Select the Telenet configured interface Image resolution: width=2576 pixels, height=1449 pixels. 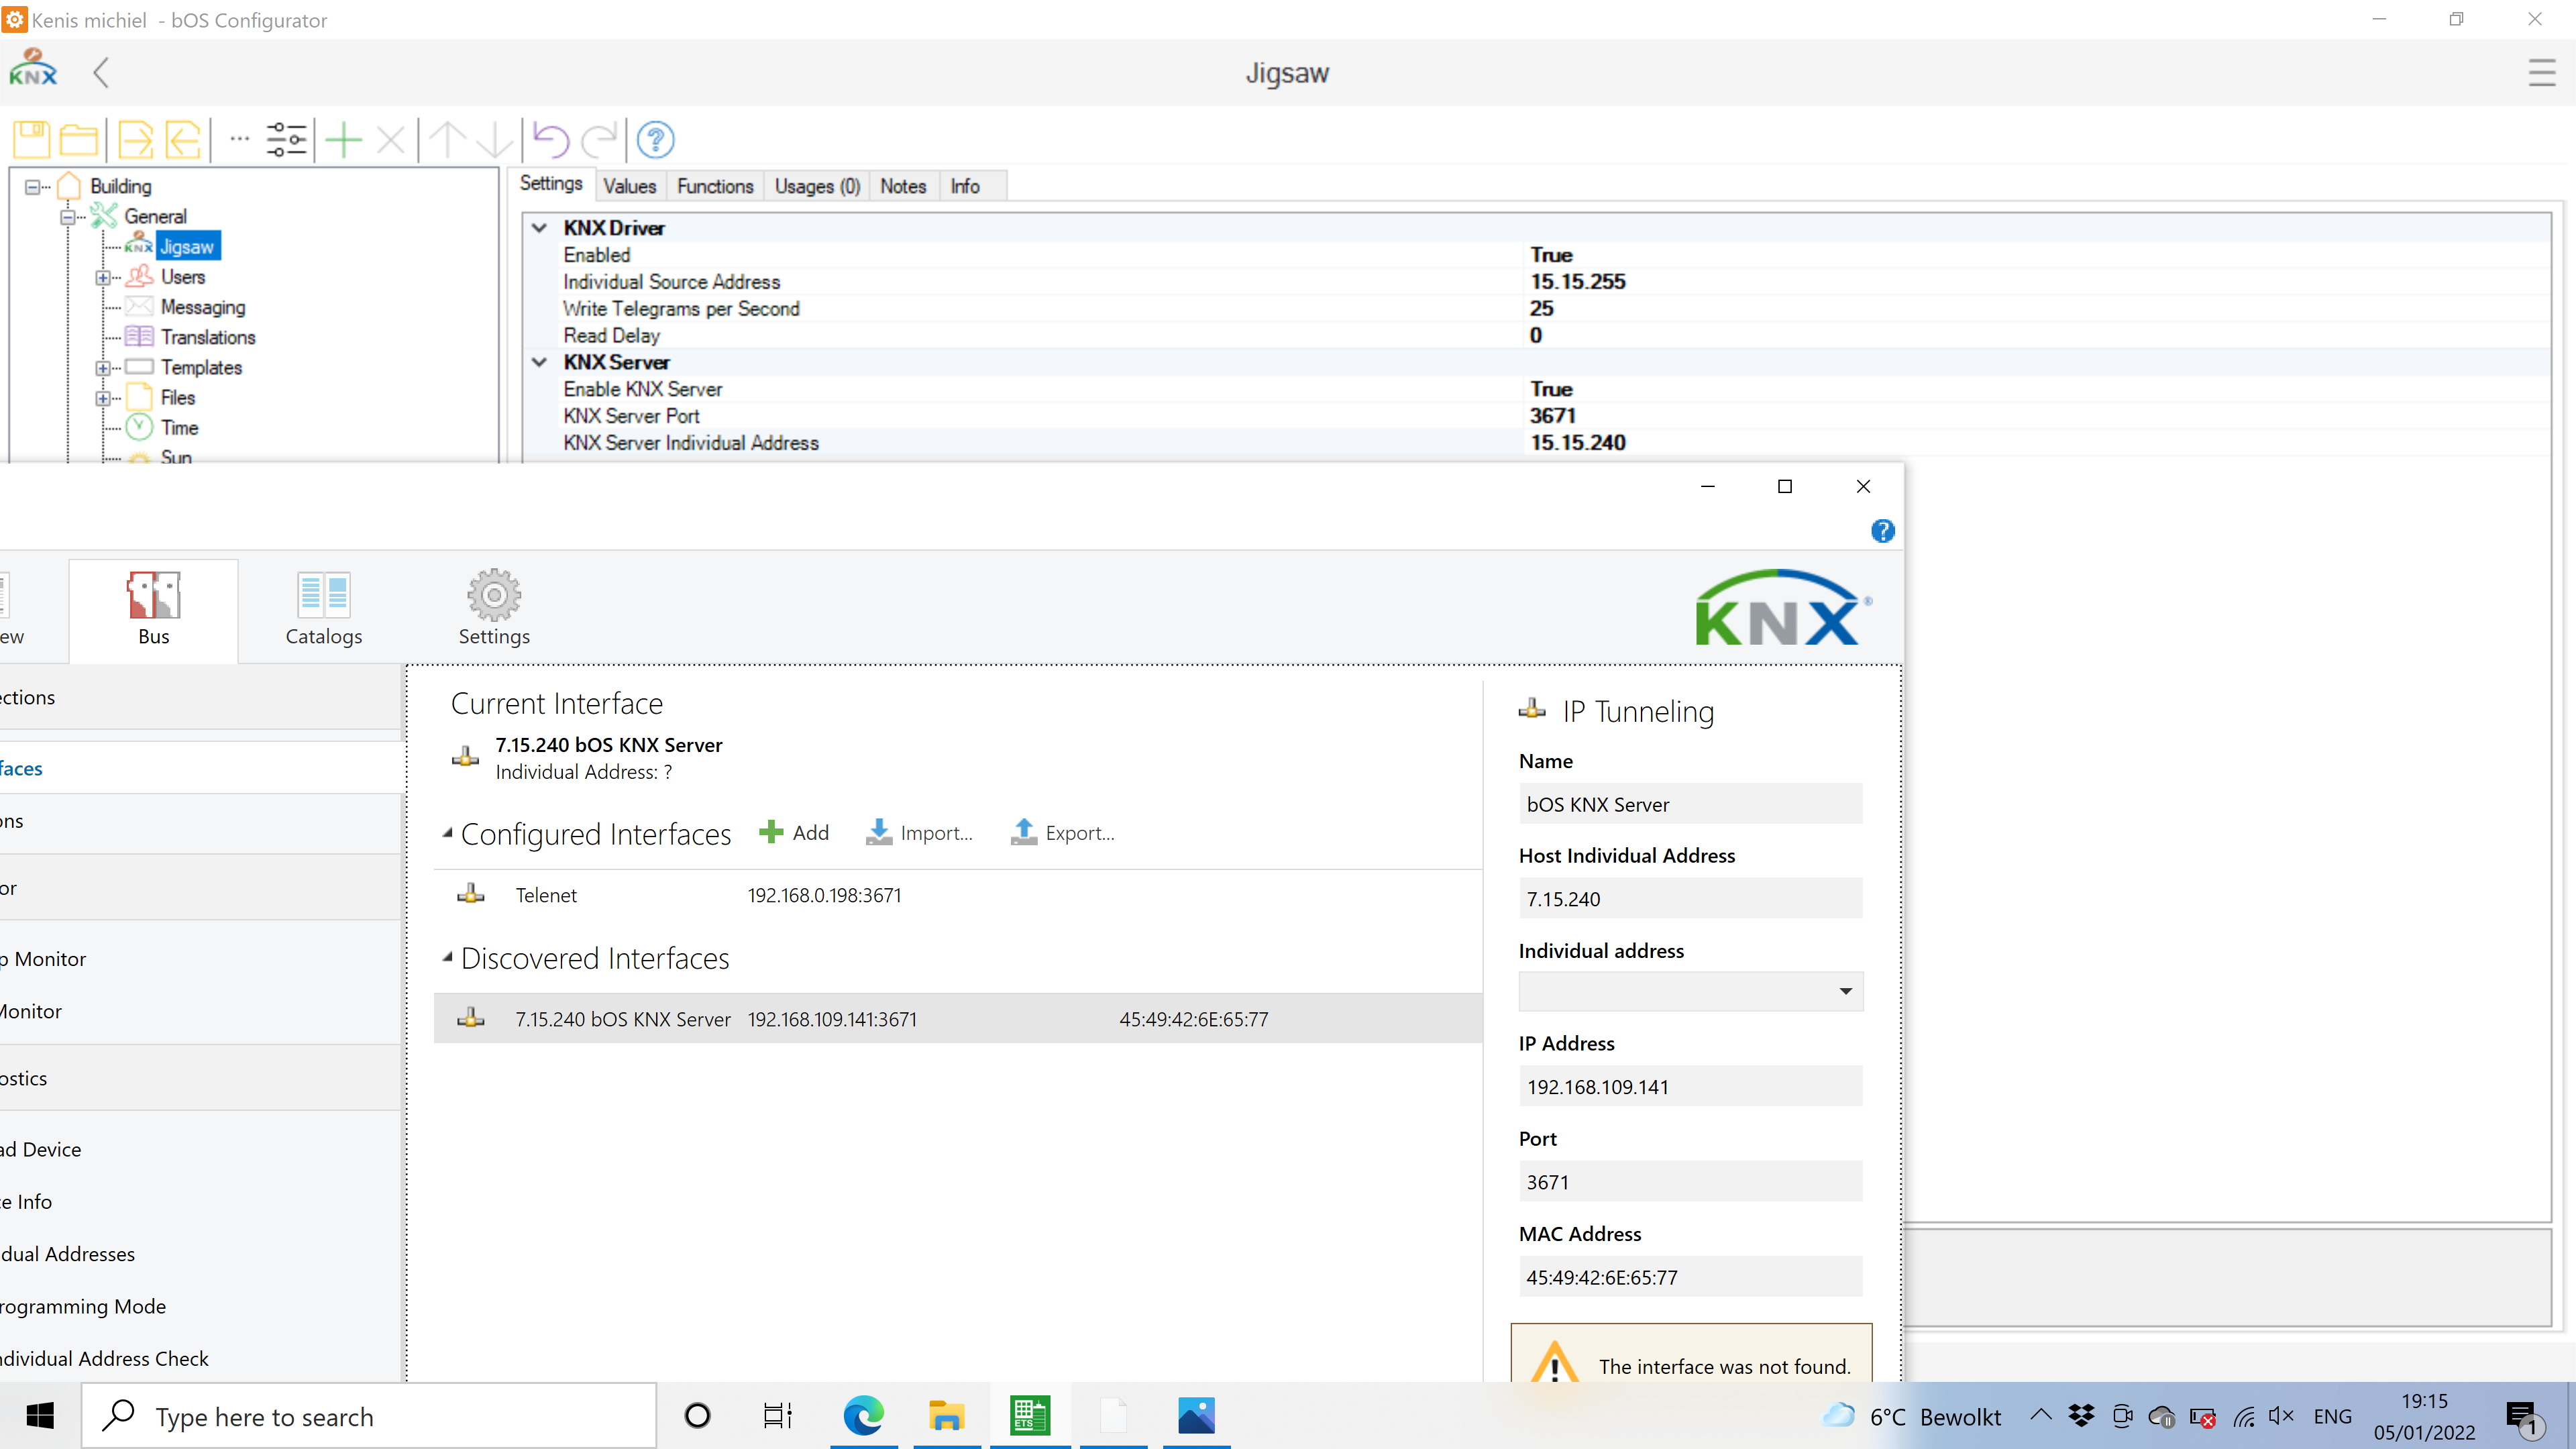[546, 895]
